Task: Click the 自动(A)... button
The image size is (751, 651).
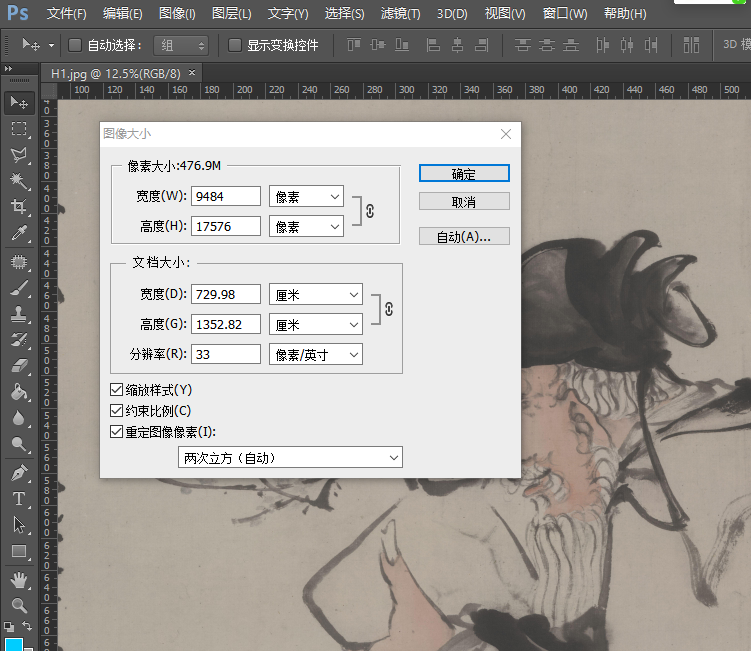Action: click(464, 236)
